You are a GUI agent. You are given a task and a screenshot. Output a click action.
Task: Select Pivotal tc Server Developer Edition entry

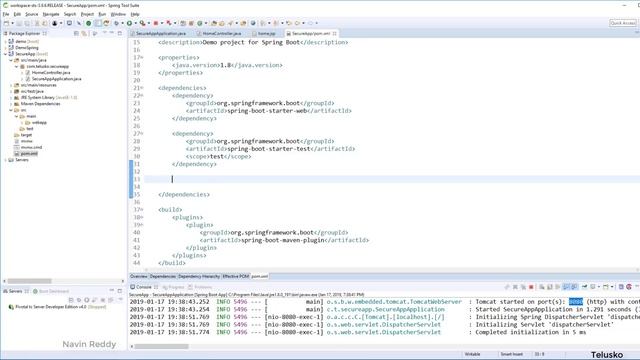pos(57,307)
